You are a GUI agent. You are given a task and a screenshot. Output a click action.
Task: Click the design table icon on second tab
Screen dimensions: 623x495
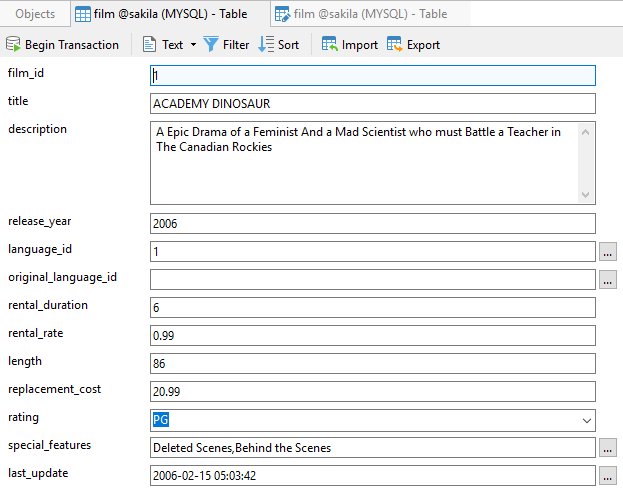tap(282, 14)
